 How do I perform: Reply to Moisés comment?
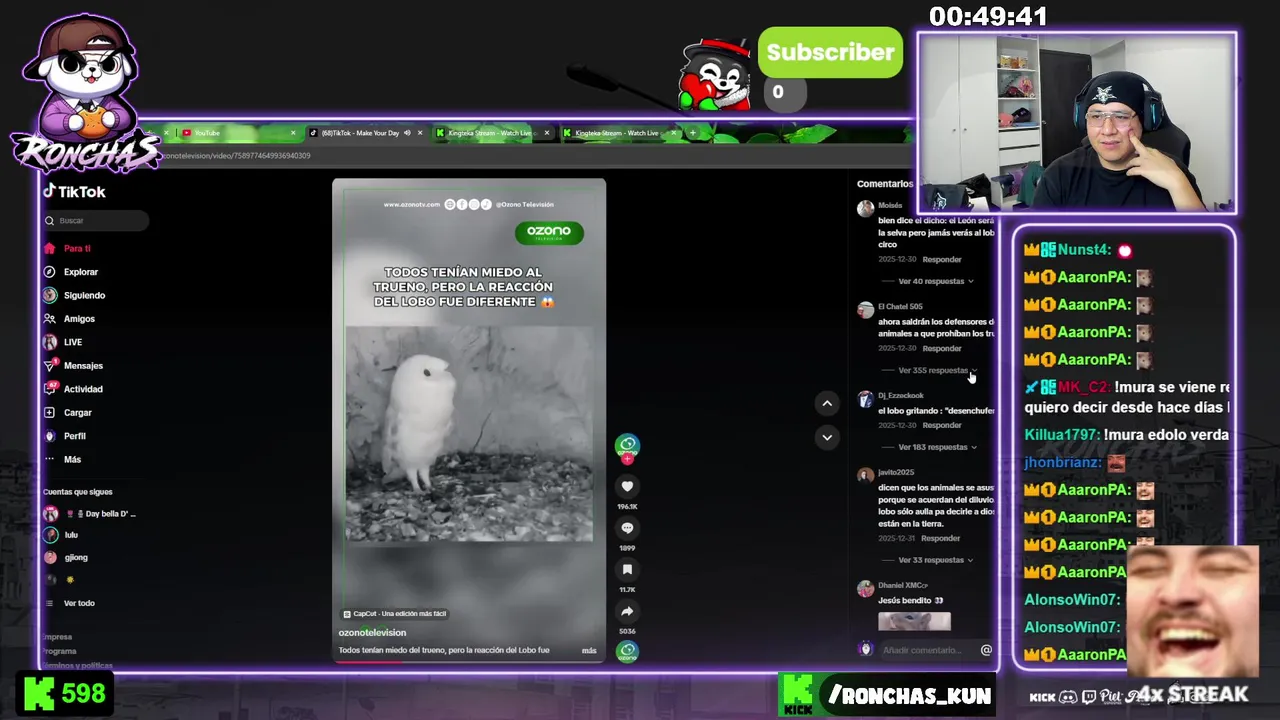click(x=941, y=259)
